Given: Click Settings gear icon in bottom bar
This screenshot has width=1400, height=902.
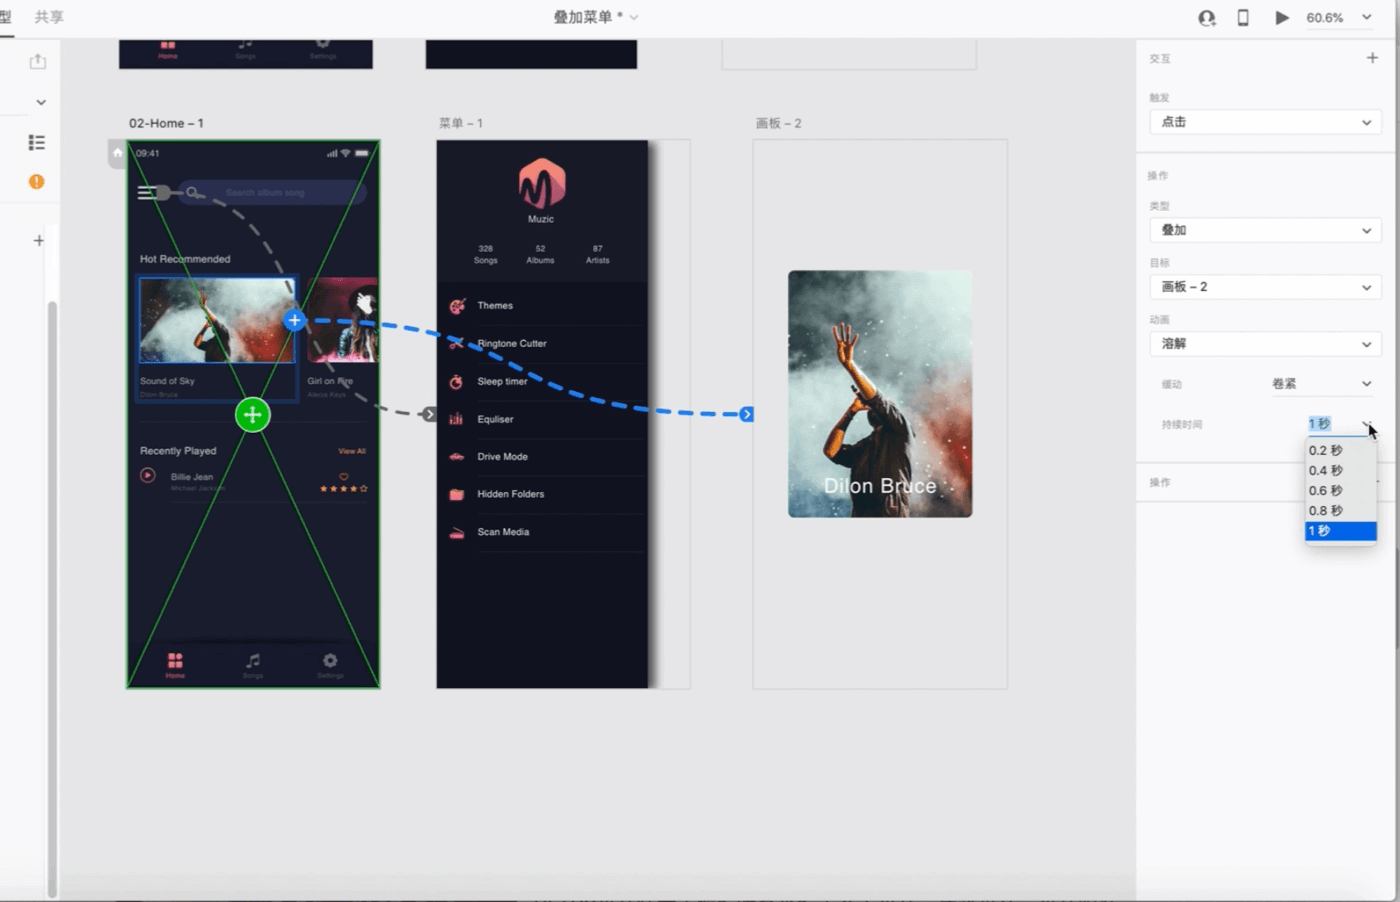Looking at the screenshot, I should coord(330,661).
